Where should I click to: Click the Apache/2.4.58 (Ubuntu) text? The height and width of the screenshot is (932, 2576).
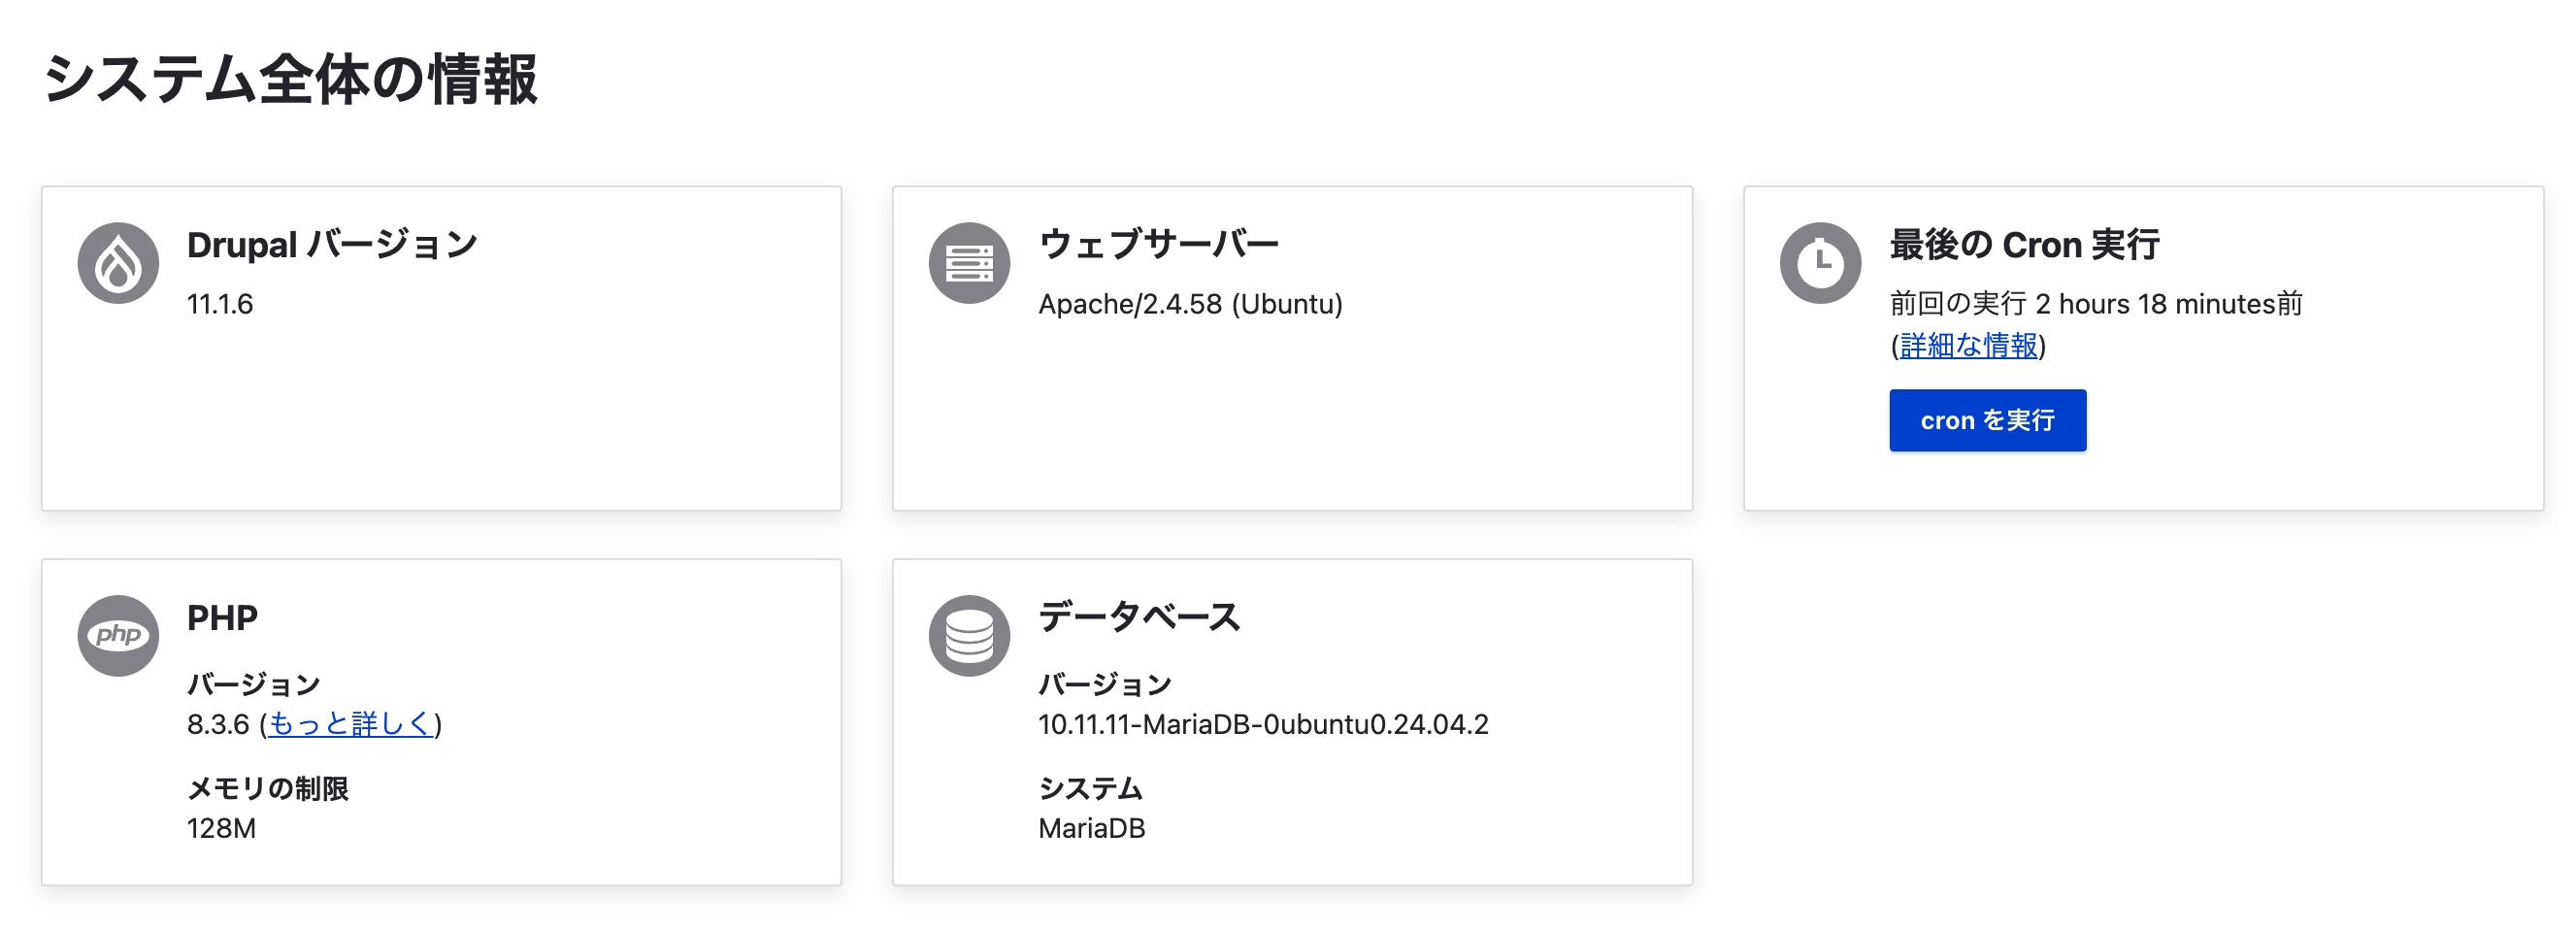pyautogui.click(x=1190, y=304)
